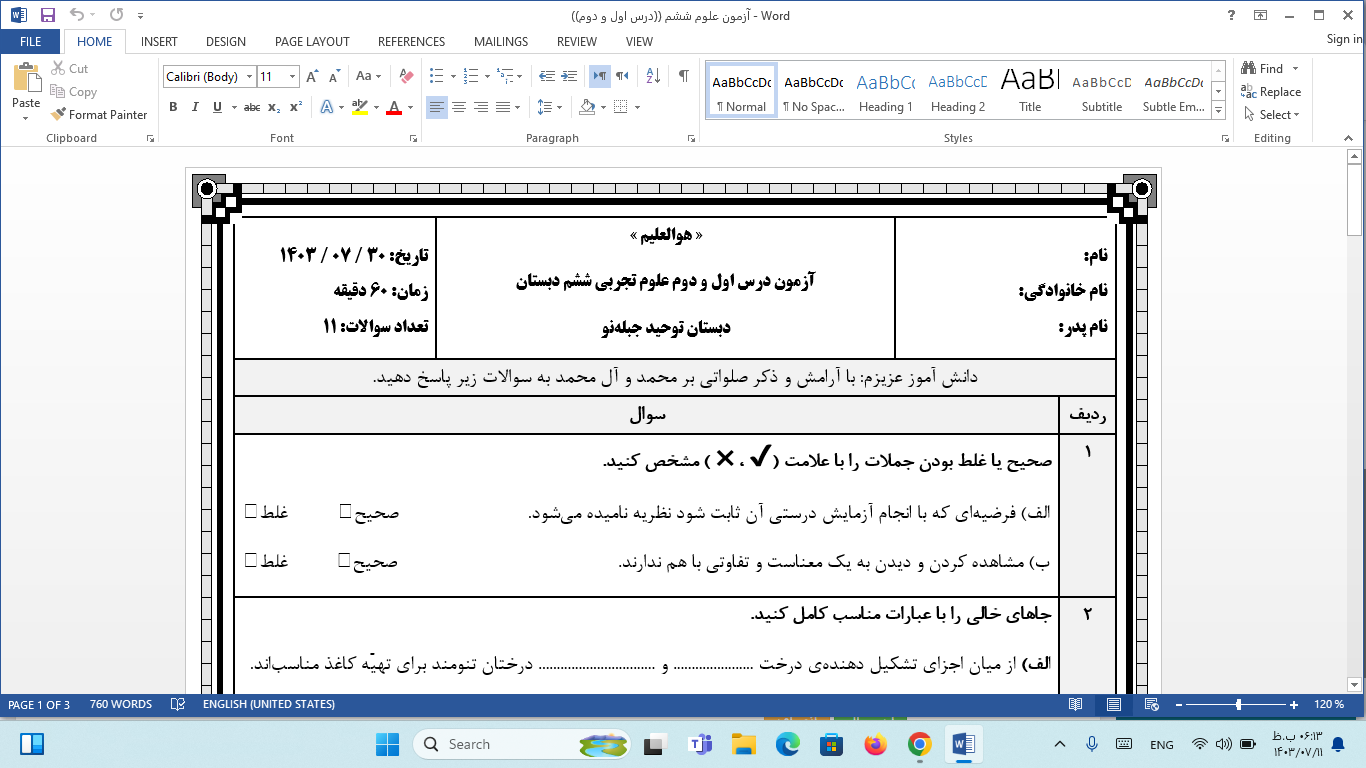Open Chrome from taskbar

pyautogui.click(x=920, y=744)
